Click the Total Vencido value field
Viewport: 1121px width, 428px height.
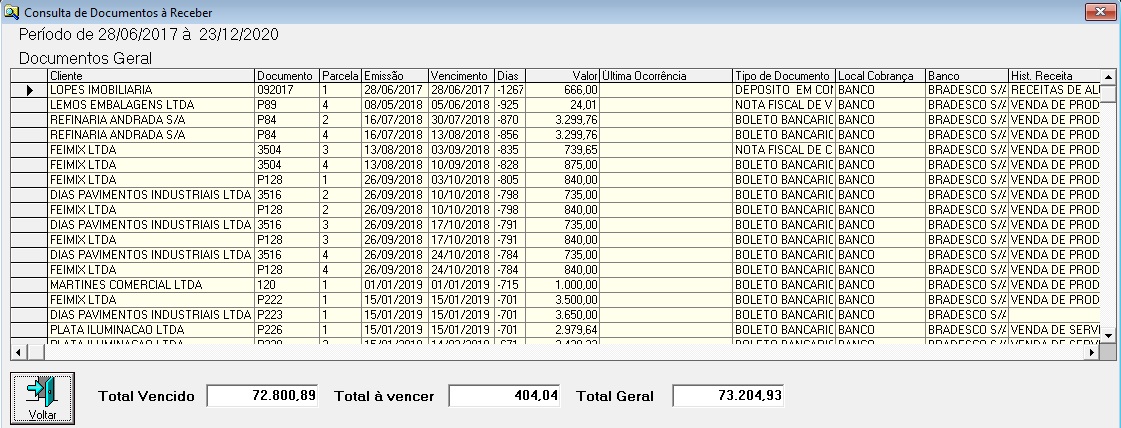point(263,396)
